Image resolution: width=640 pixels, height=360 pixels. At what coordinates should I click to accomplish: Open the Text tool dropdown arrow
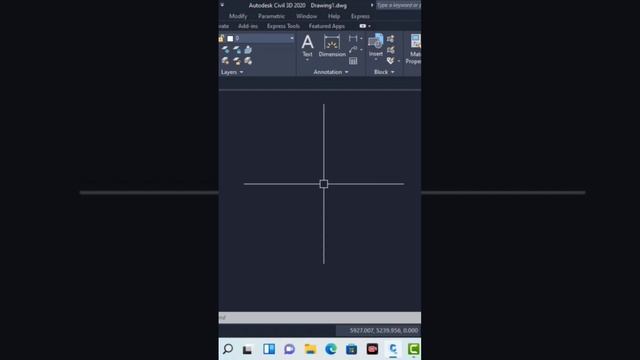(307, 60)
